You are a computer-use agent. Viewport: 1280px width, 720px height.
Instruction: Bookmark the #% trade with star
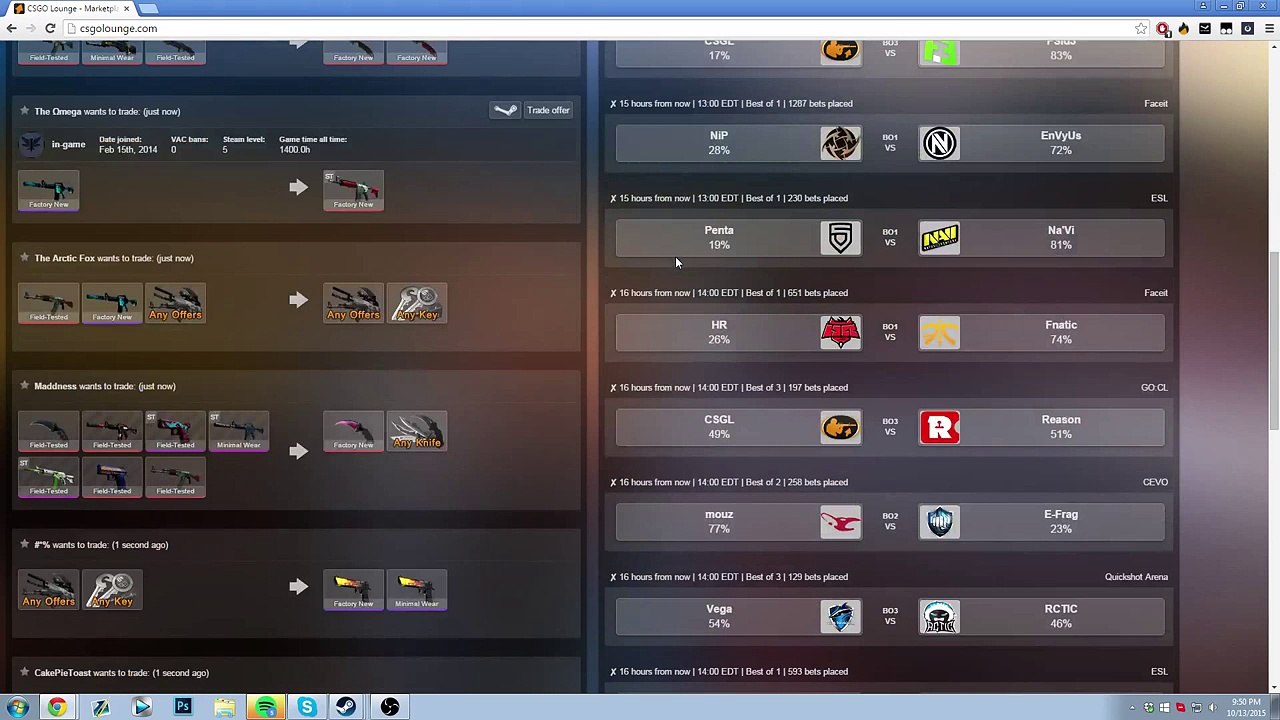24,545
